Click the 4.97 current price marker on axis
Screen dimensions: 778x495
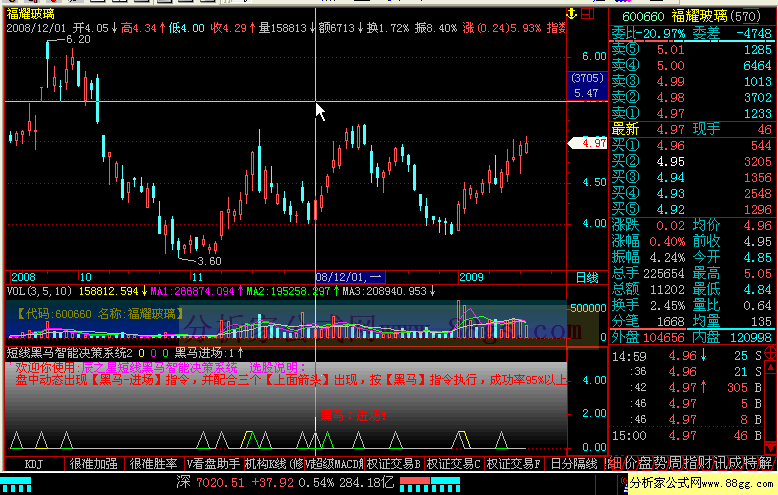coord(588,143)
